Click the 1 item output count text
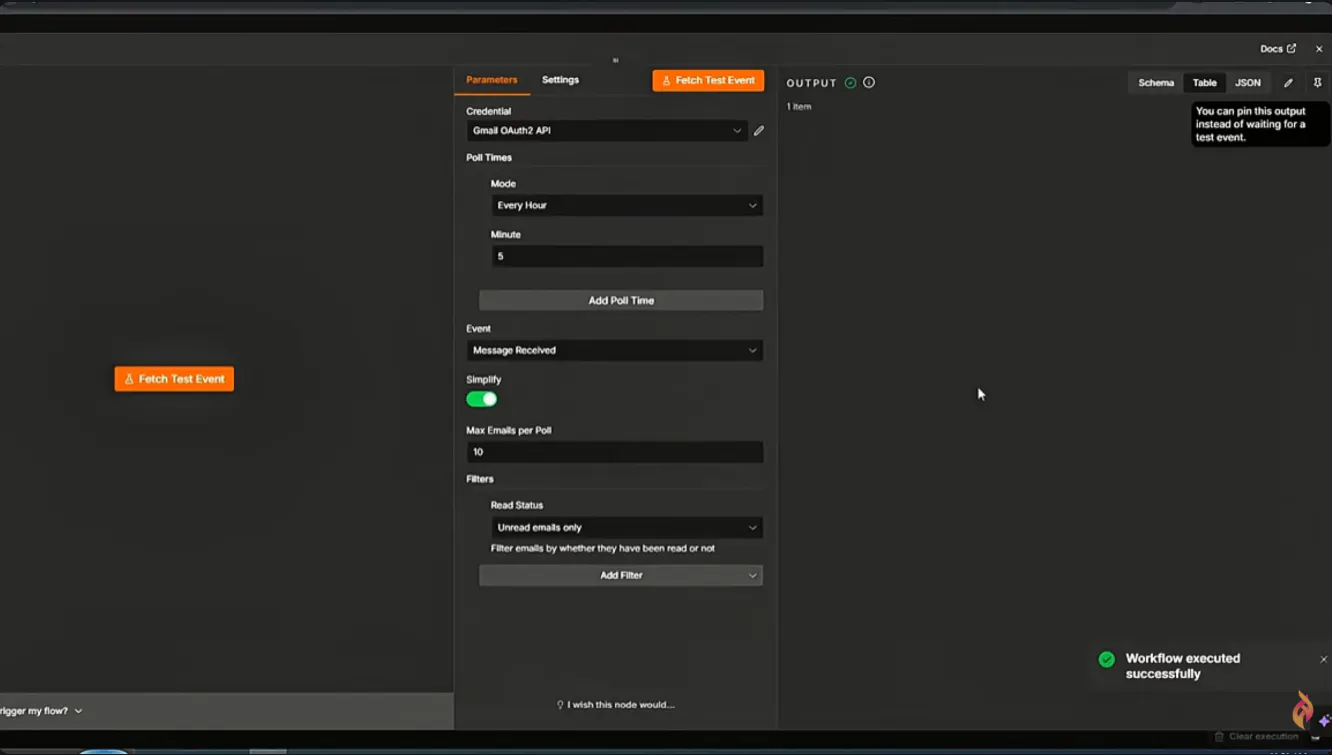Screen dimensions: 1332x755 click(799, 107)
